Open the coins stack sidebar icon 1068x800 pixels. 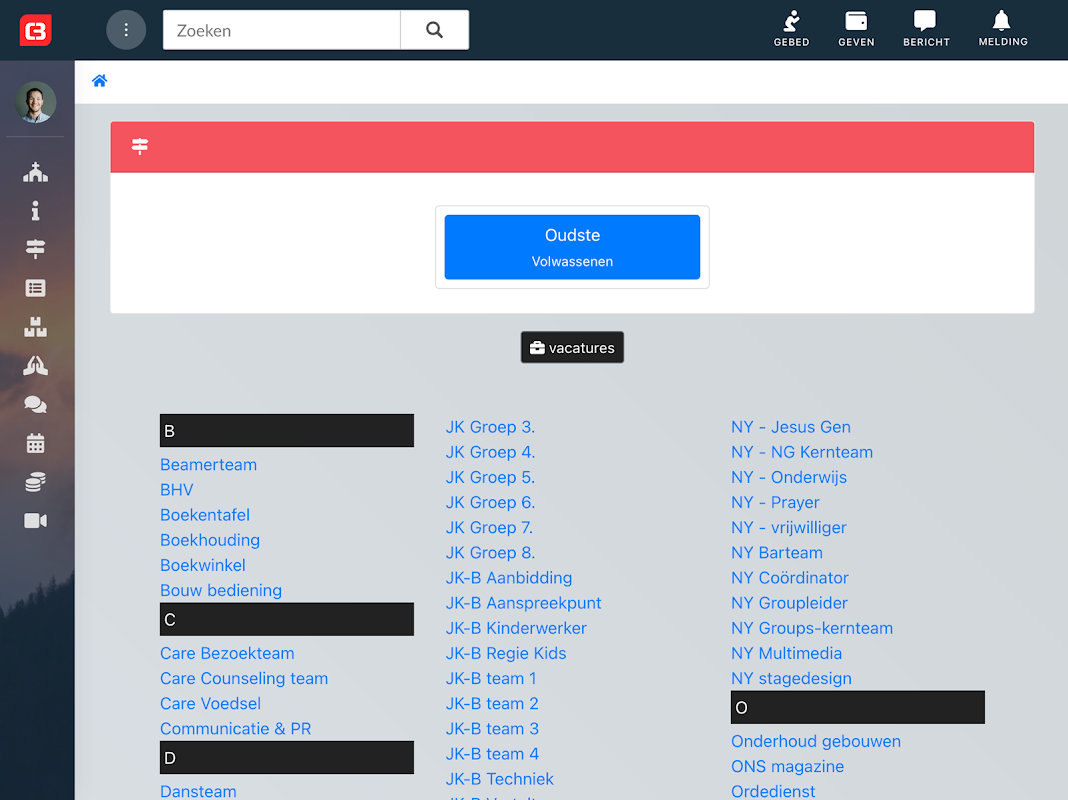click(35, 482)
